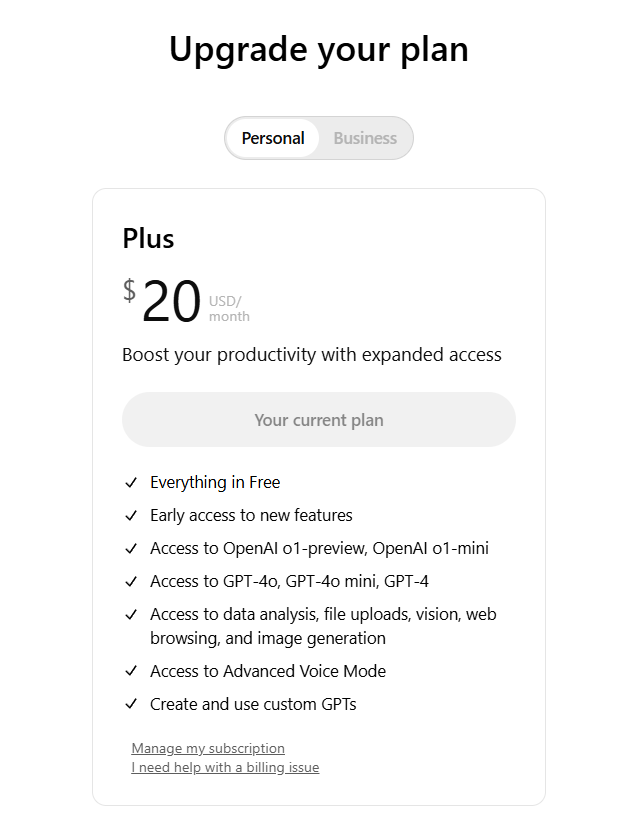
Task: Click the large '20' price figure
Action: coord(171,302)
